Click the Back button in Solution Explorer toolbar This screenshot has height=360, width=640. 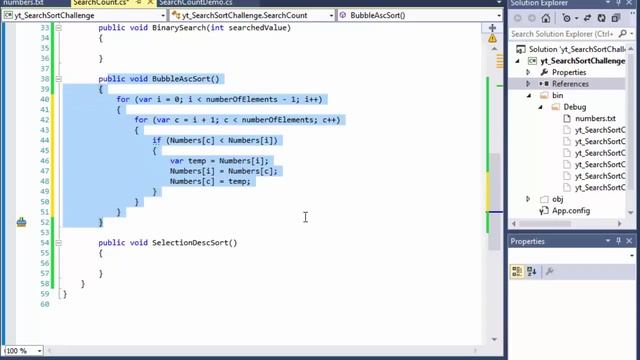pyautogui.click(x=518, y=18)
